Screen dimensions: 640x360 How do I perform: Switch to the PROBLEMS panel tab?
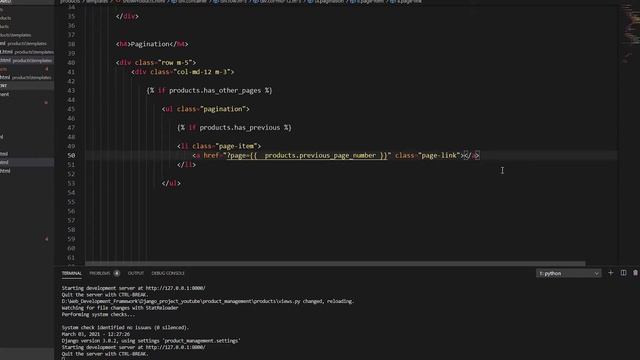click(x=100, y=273)
